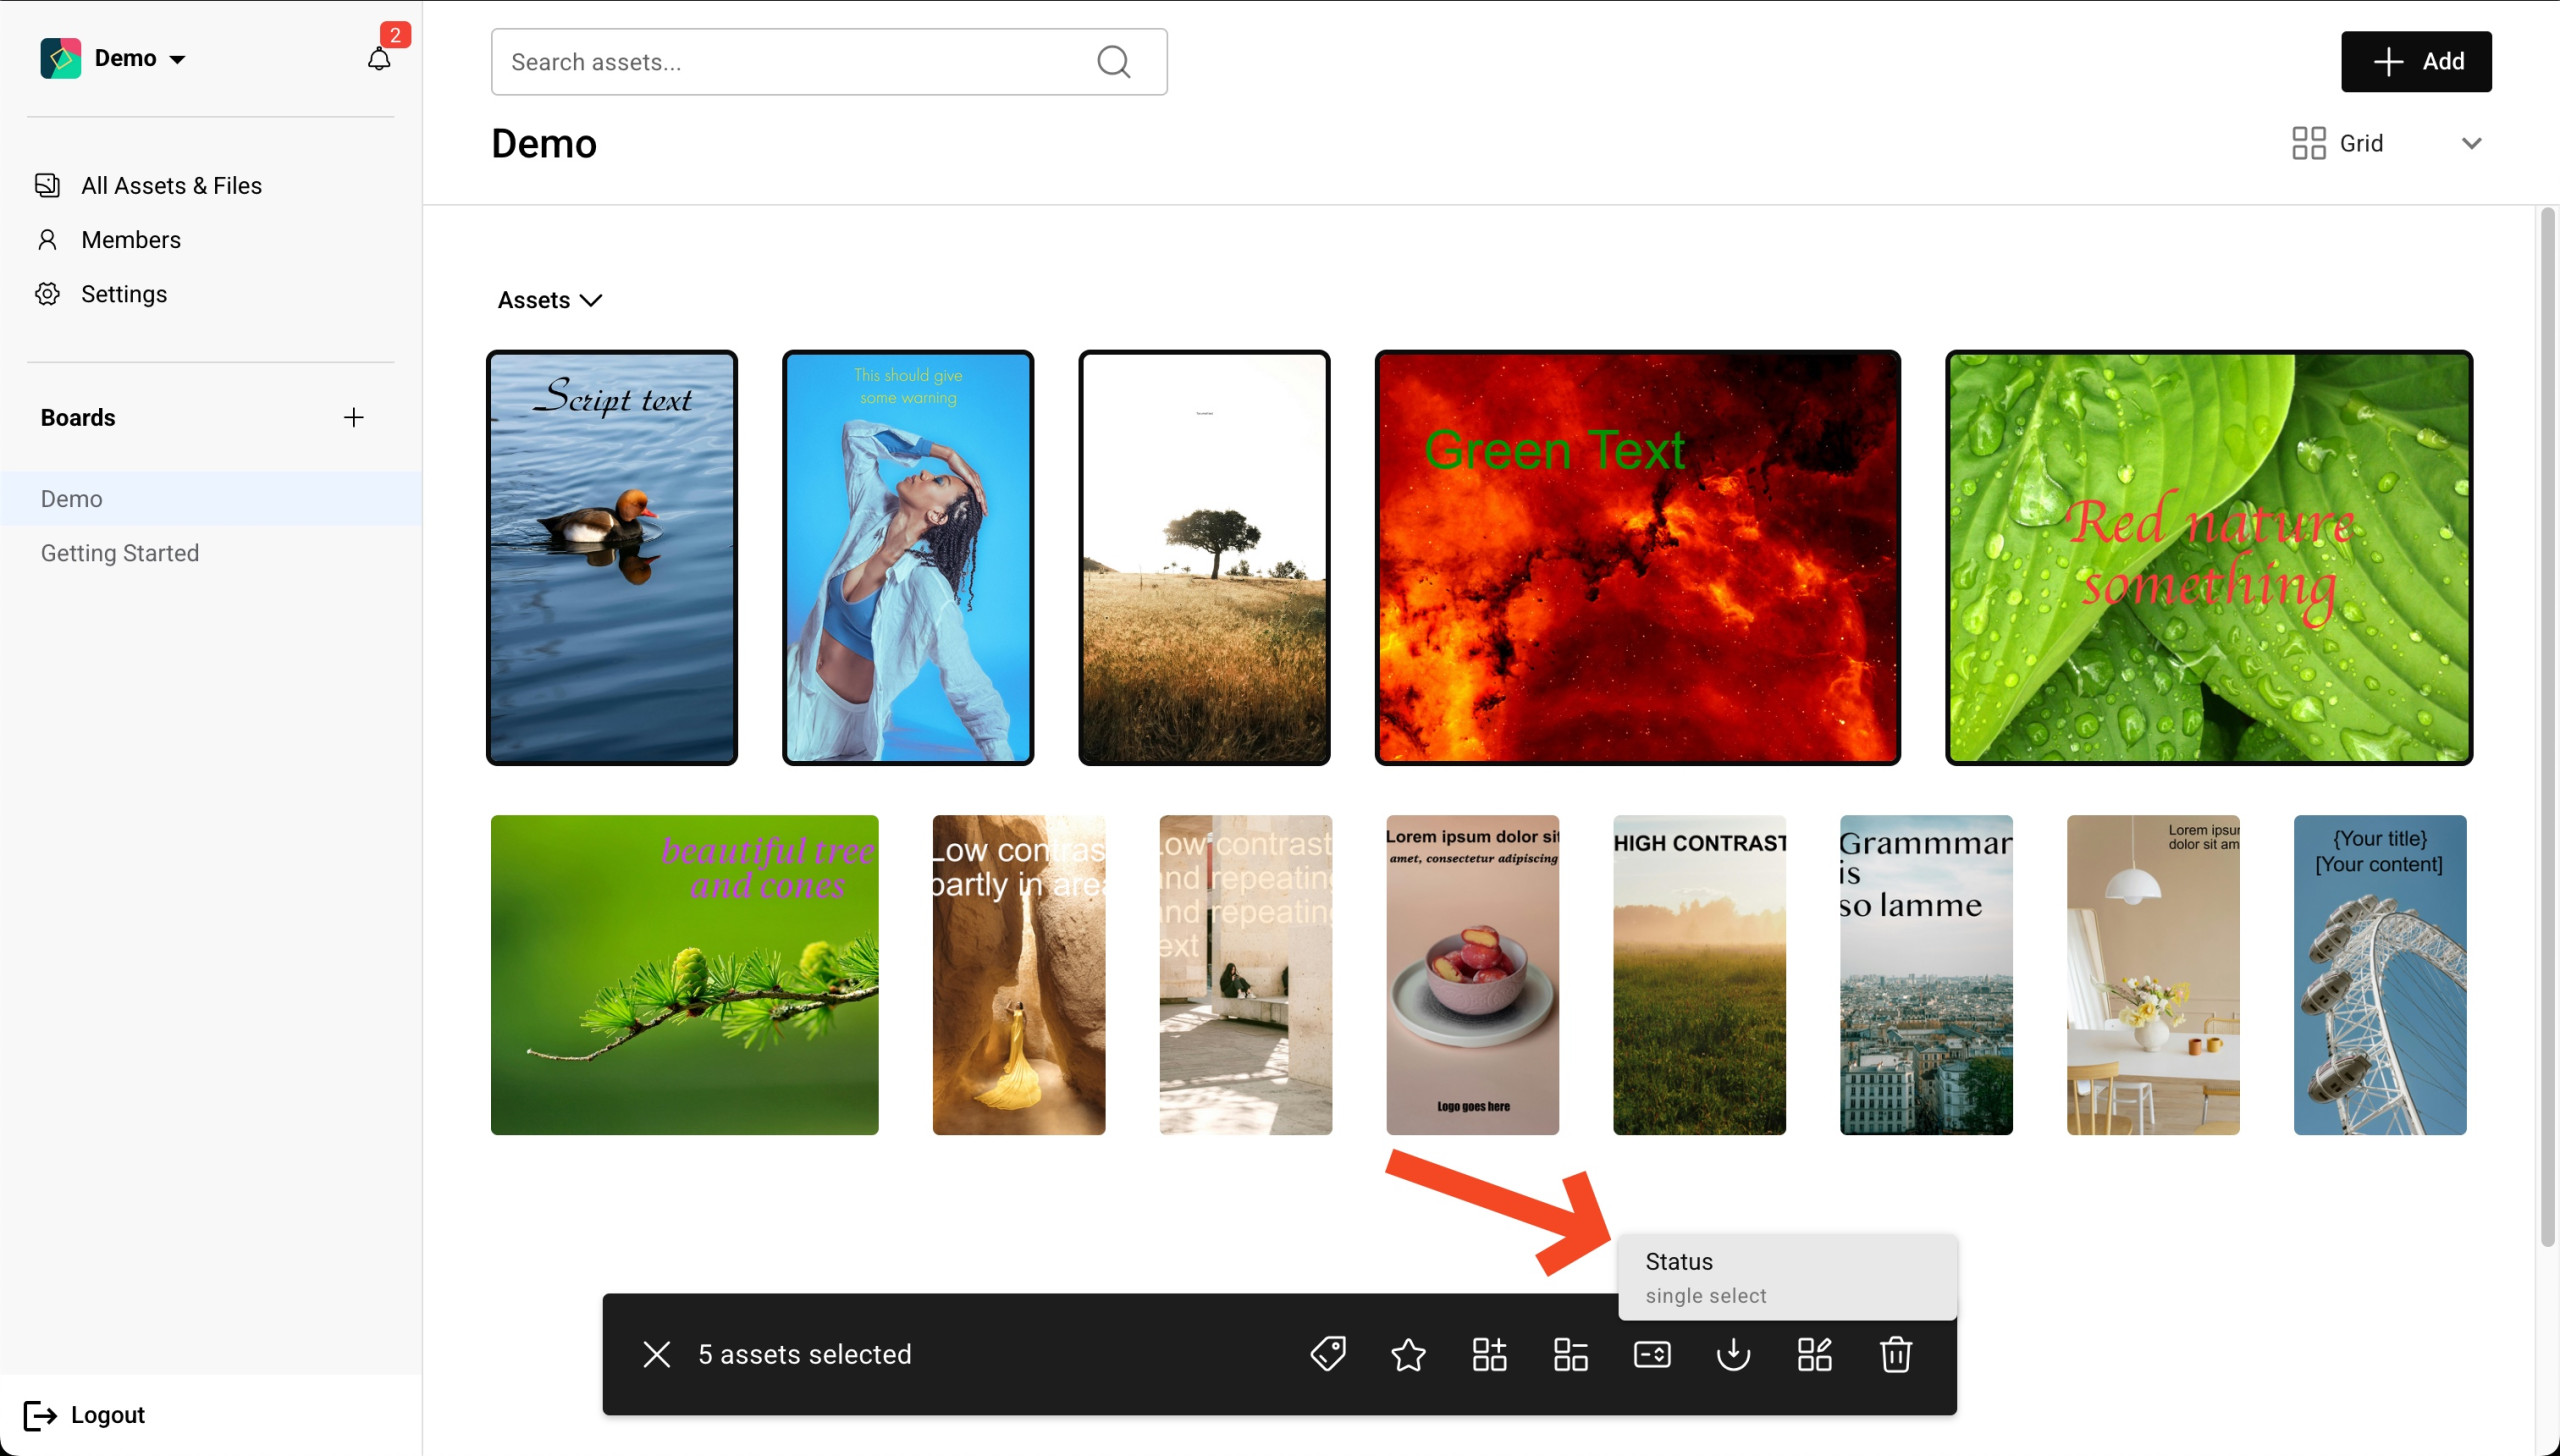Click the star favorite icon
The image size is (2560, 1456).
click(1408, 1354)
